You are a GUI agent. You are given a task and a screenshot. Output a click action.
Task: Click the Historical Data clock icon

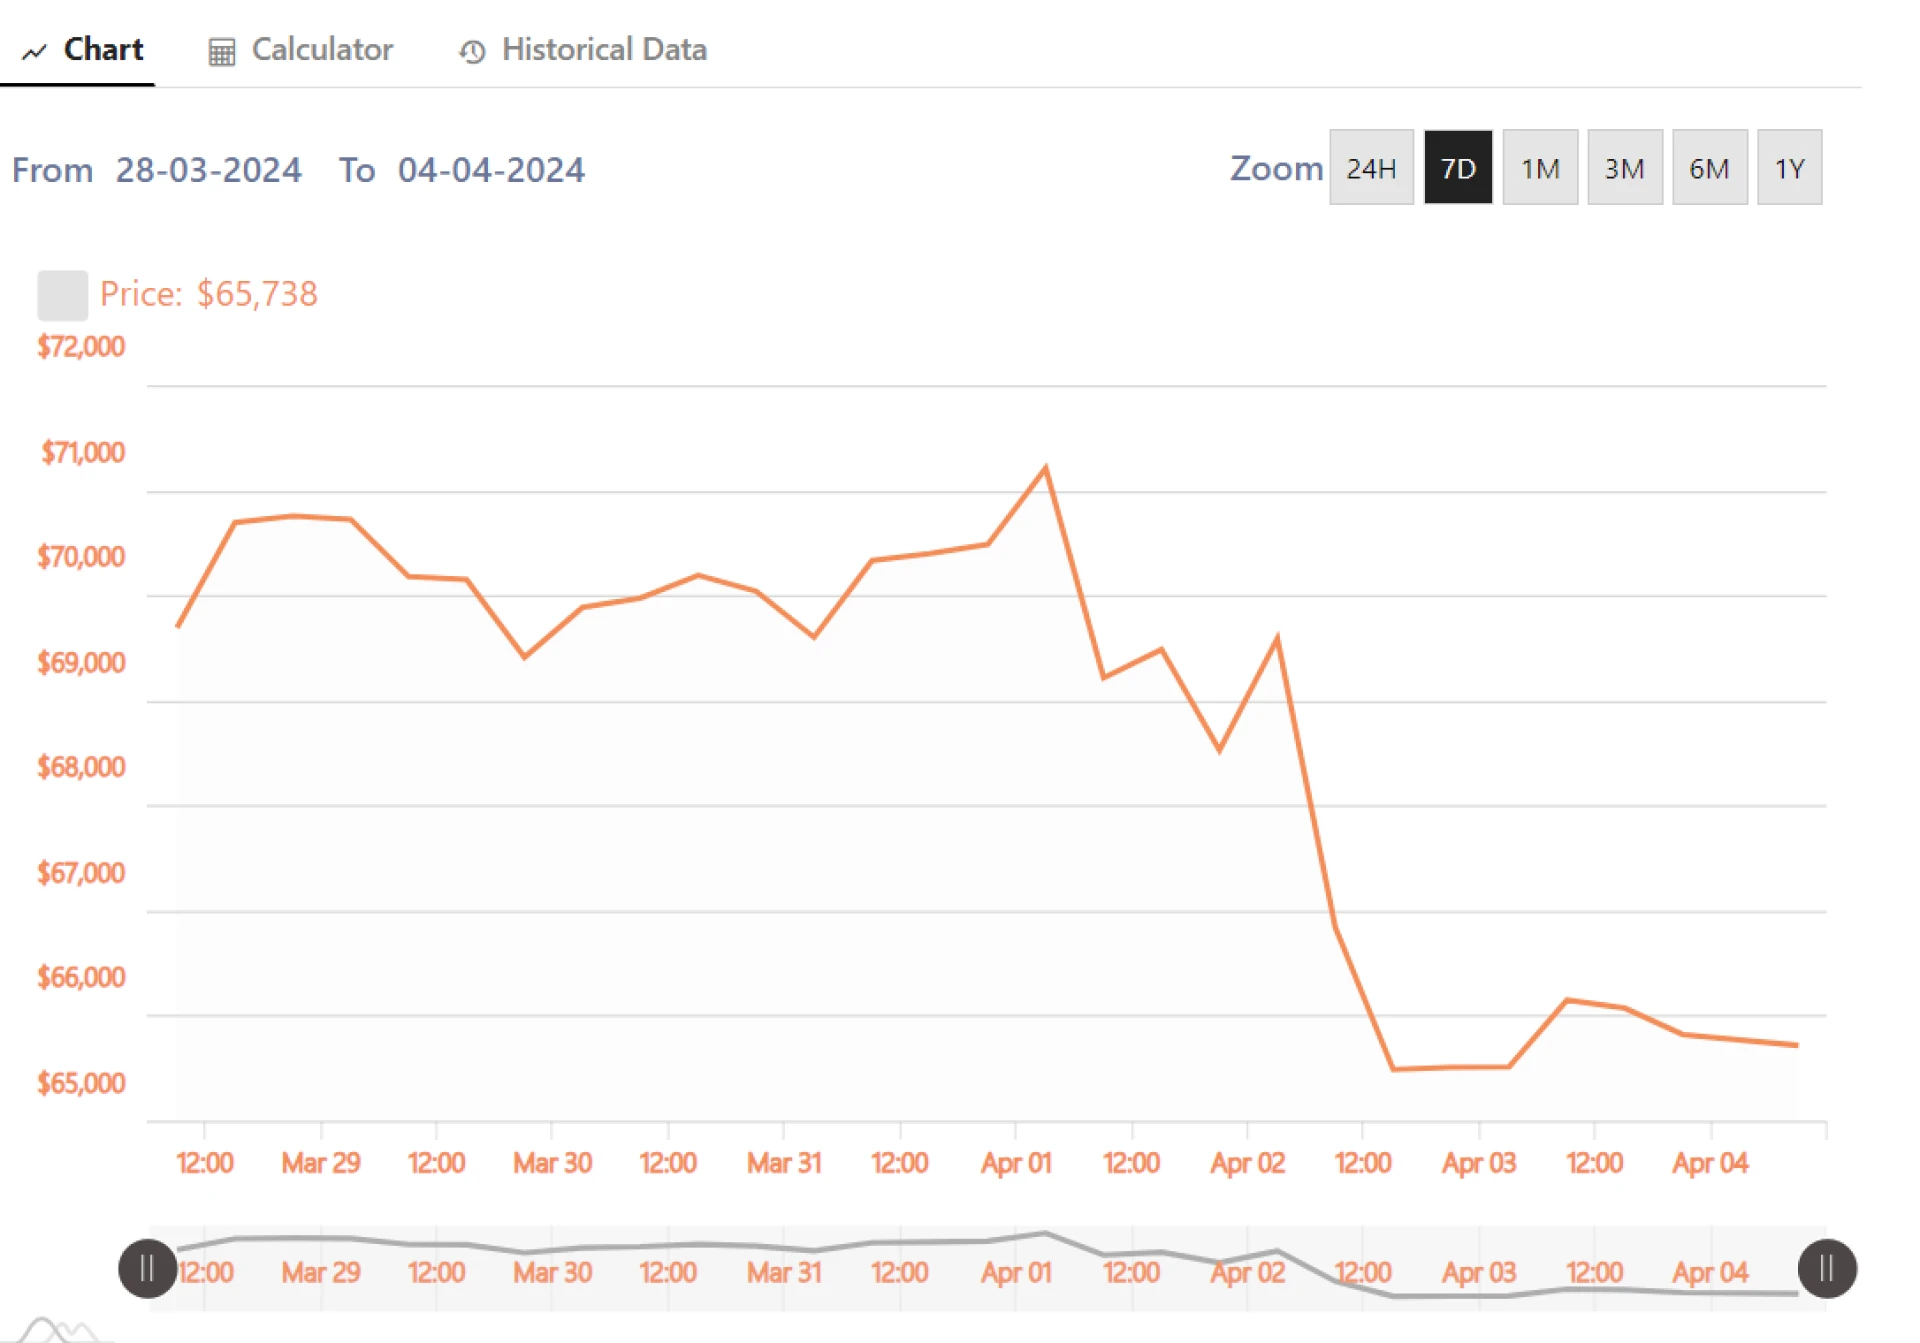click(472, 51)
